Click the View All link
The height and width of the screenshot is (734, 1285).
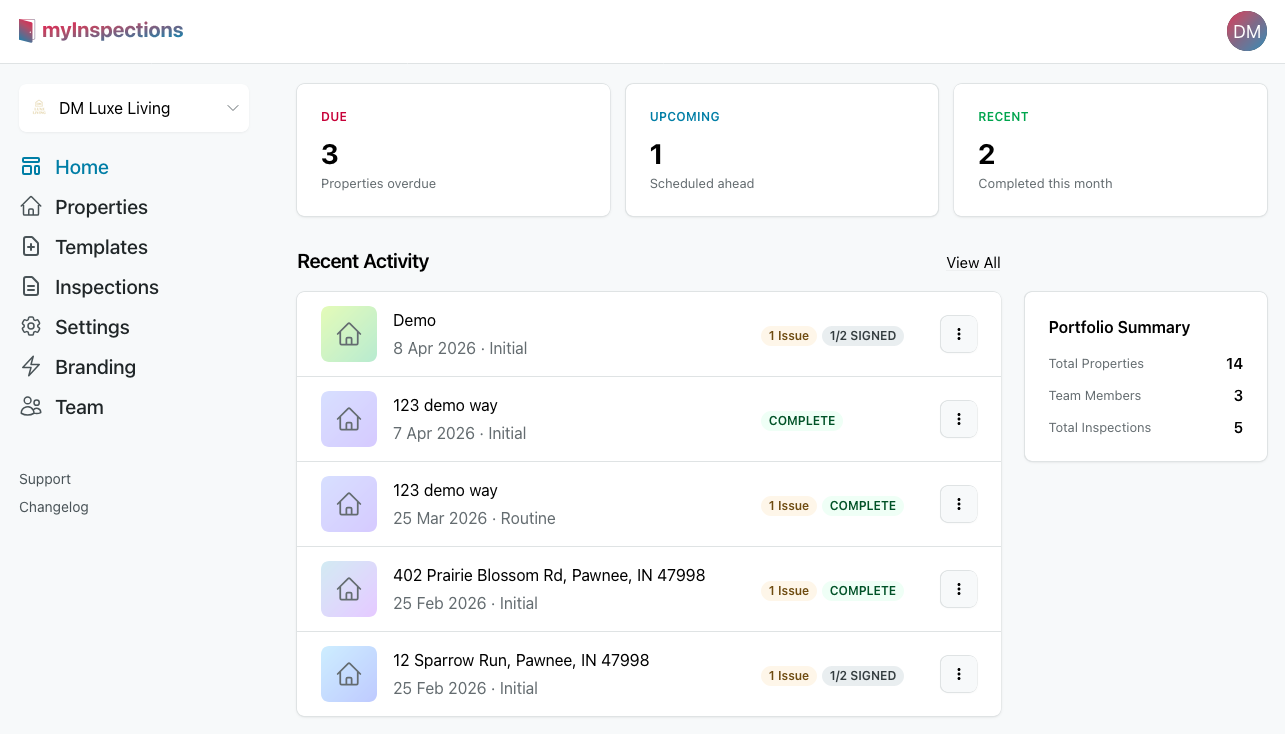(973, 263)
